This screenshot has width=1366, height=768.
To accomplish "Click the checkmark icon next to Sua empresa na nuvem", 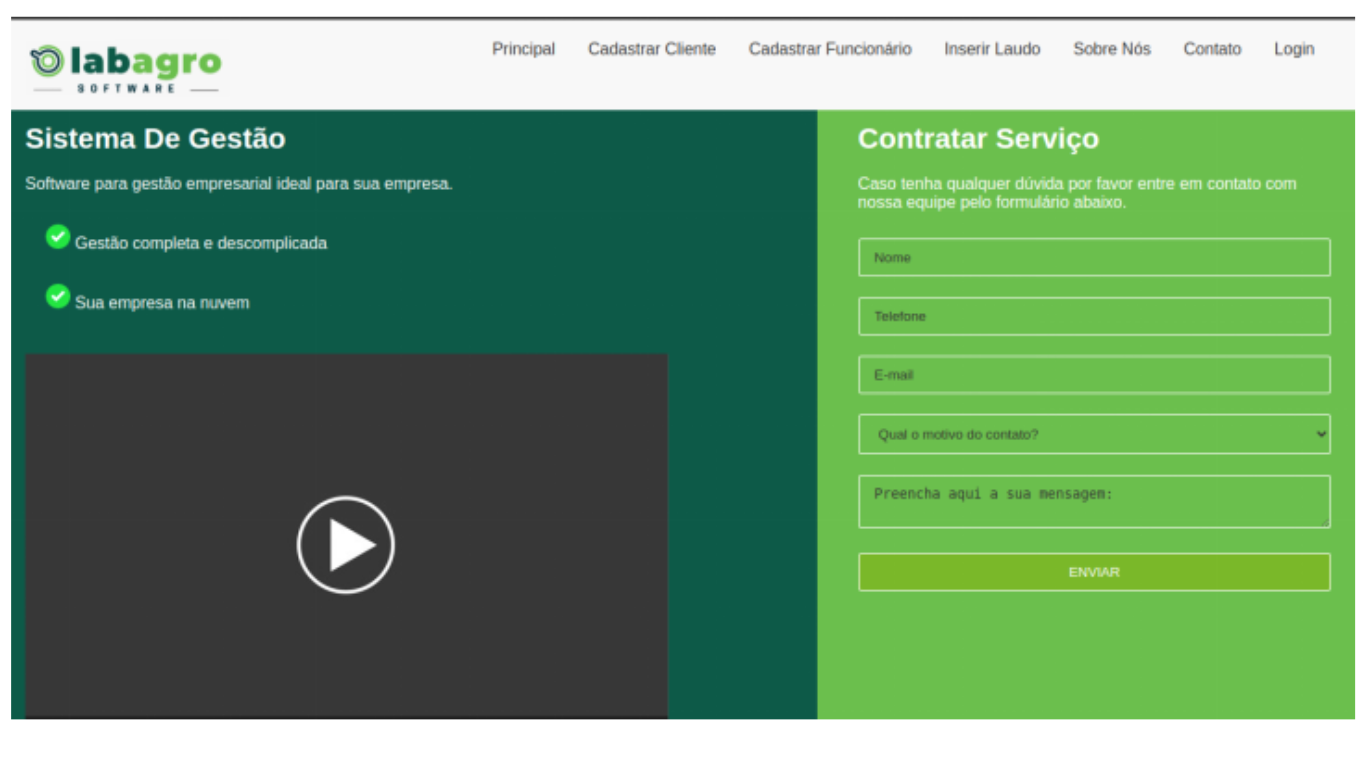I will tap(58, 296).
